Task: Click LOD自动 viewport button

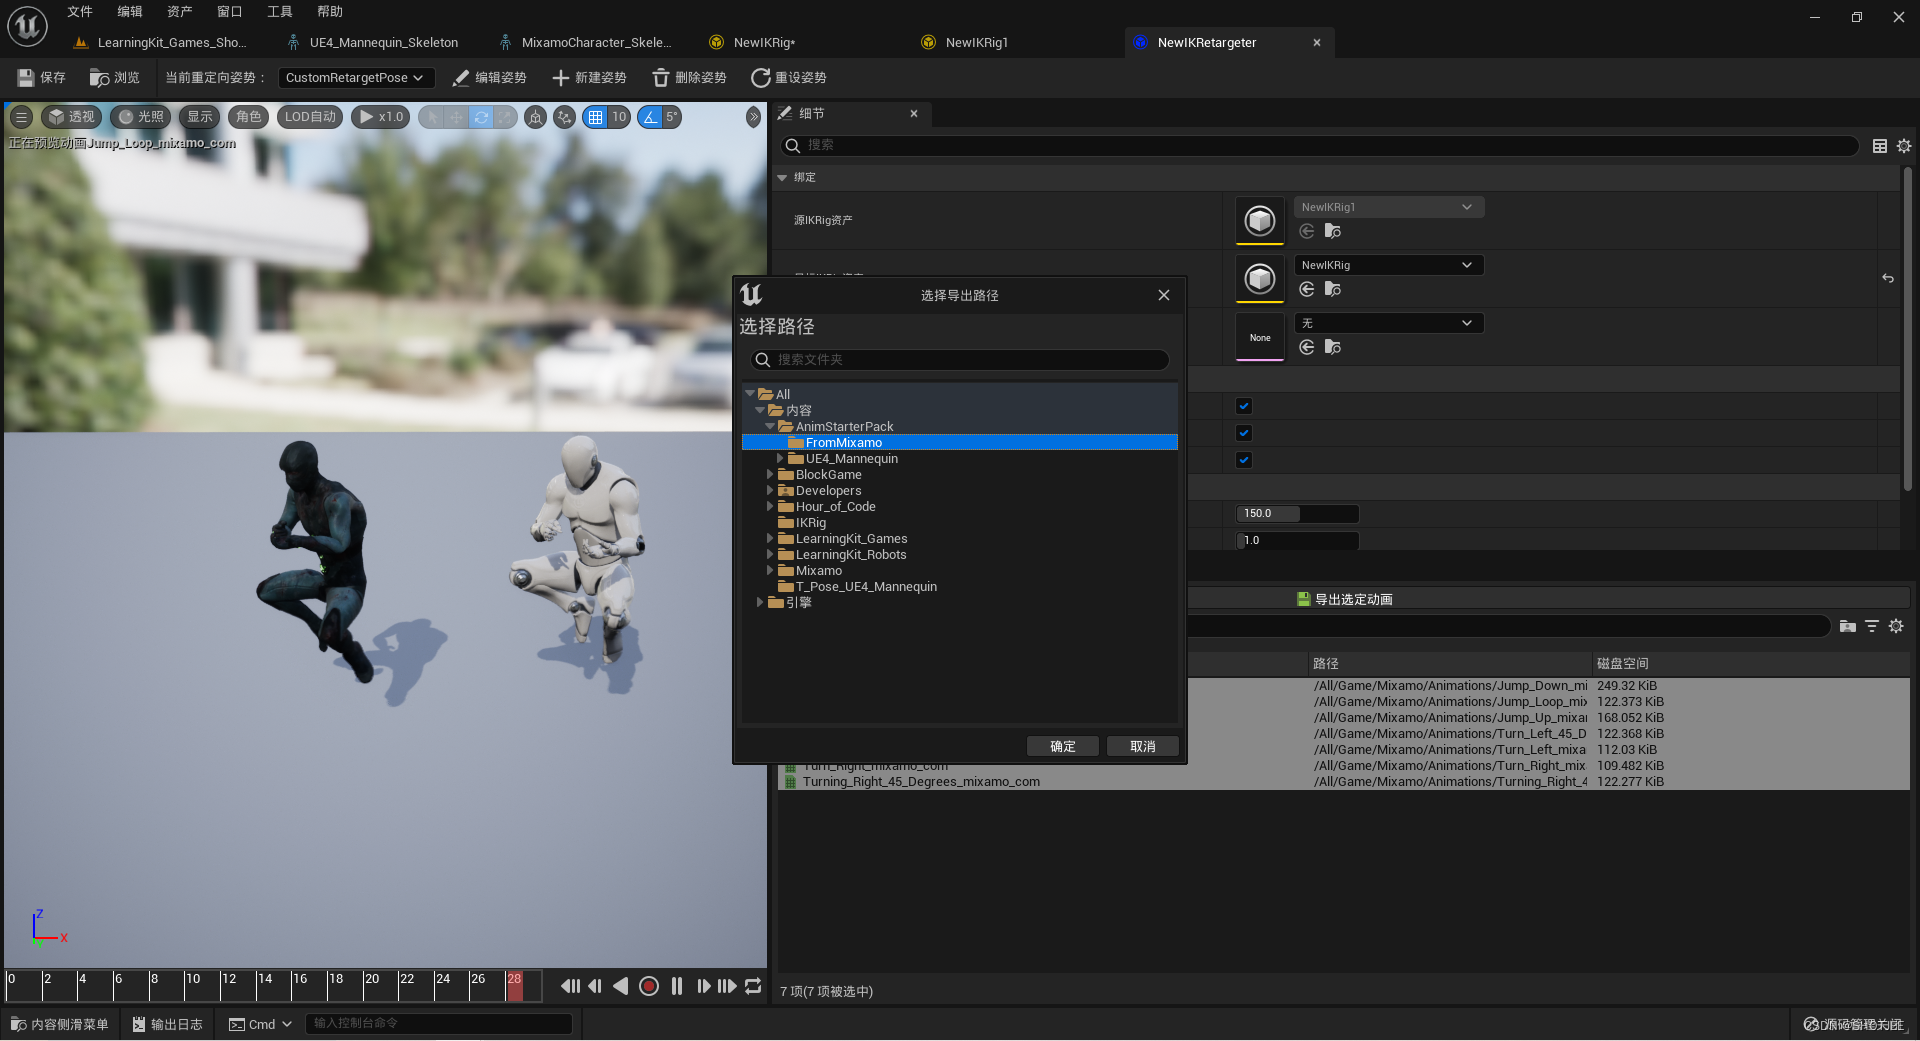Action: pyautogui.click(x=310, y=117)
